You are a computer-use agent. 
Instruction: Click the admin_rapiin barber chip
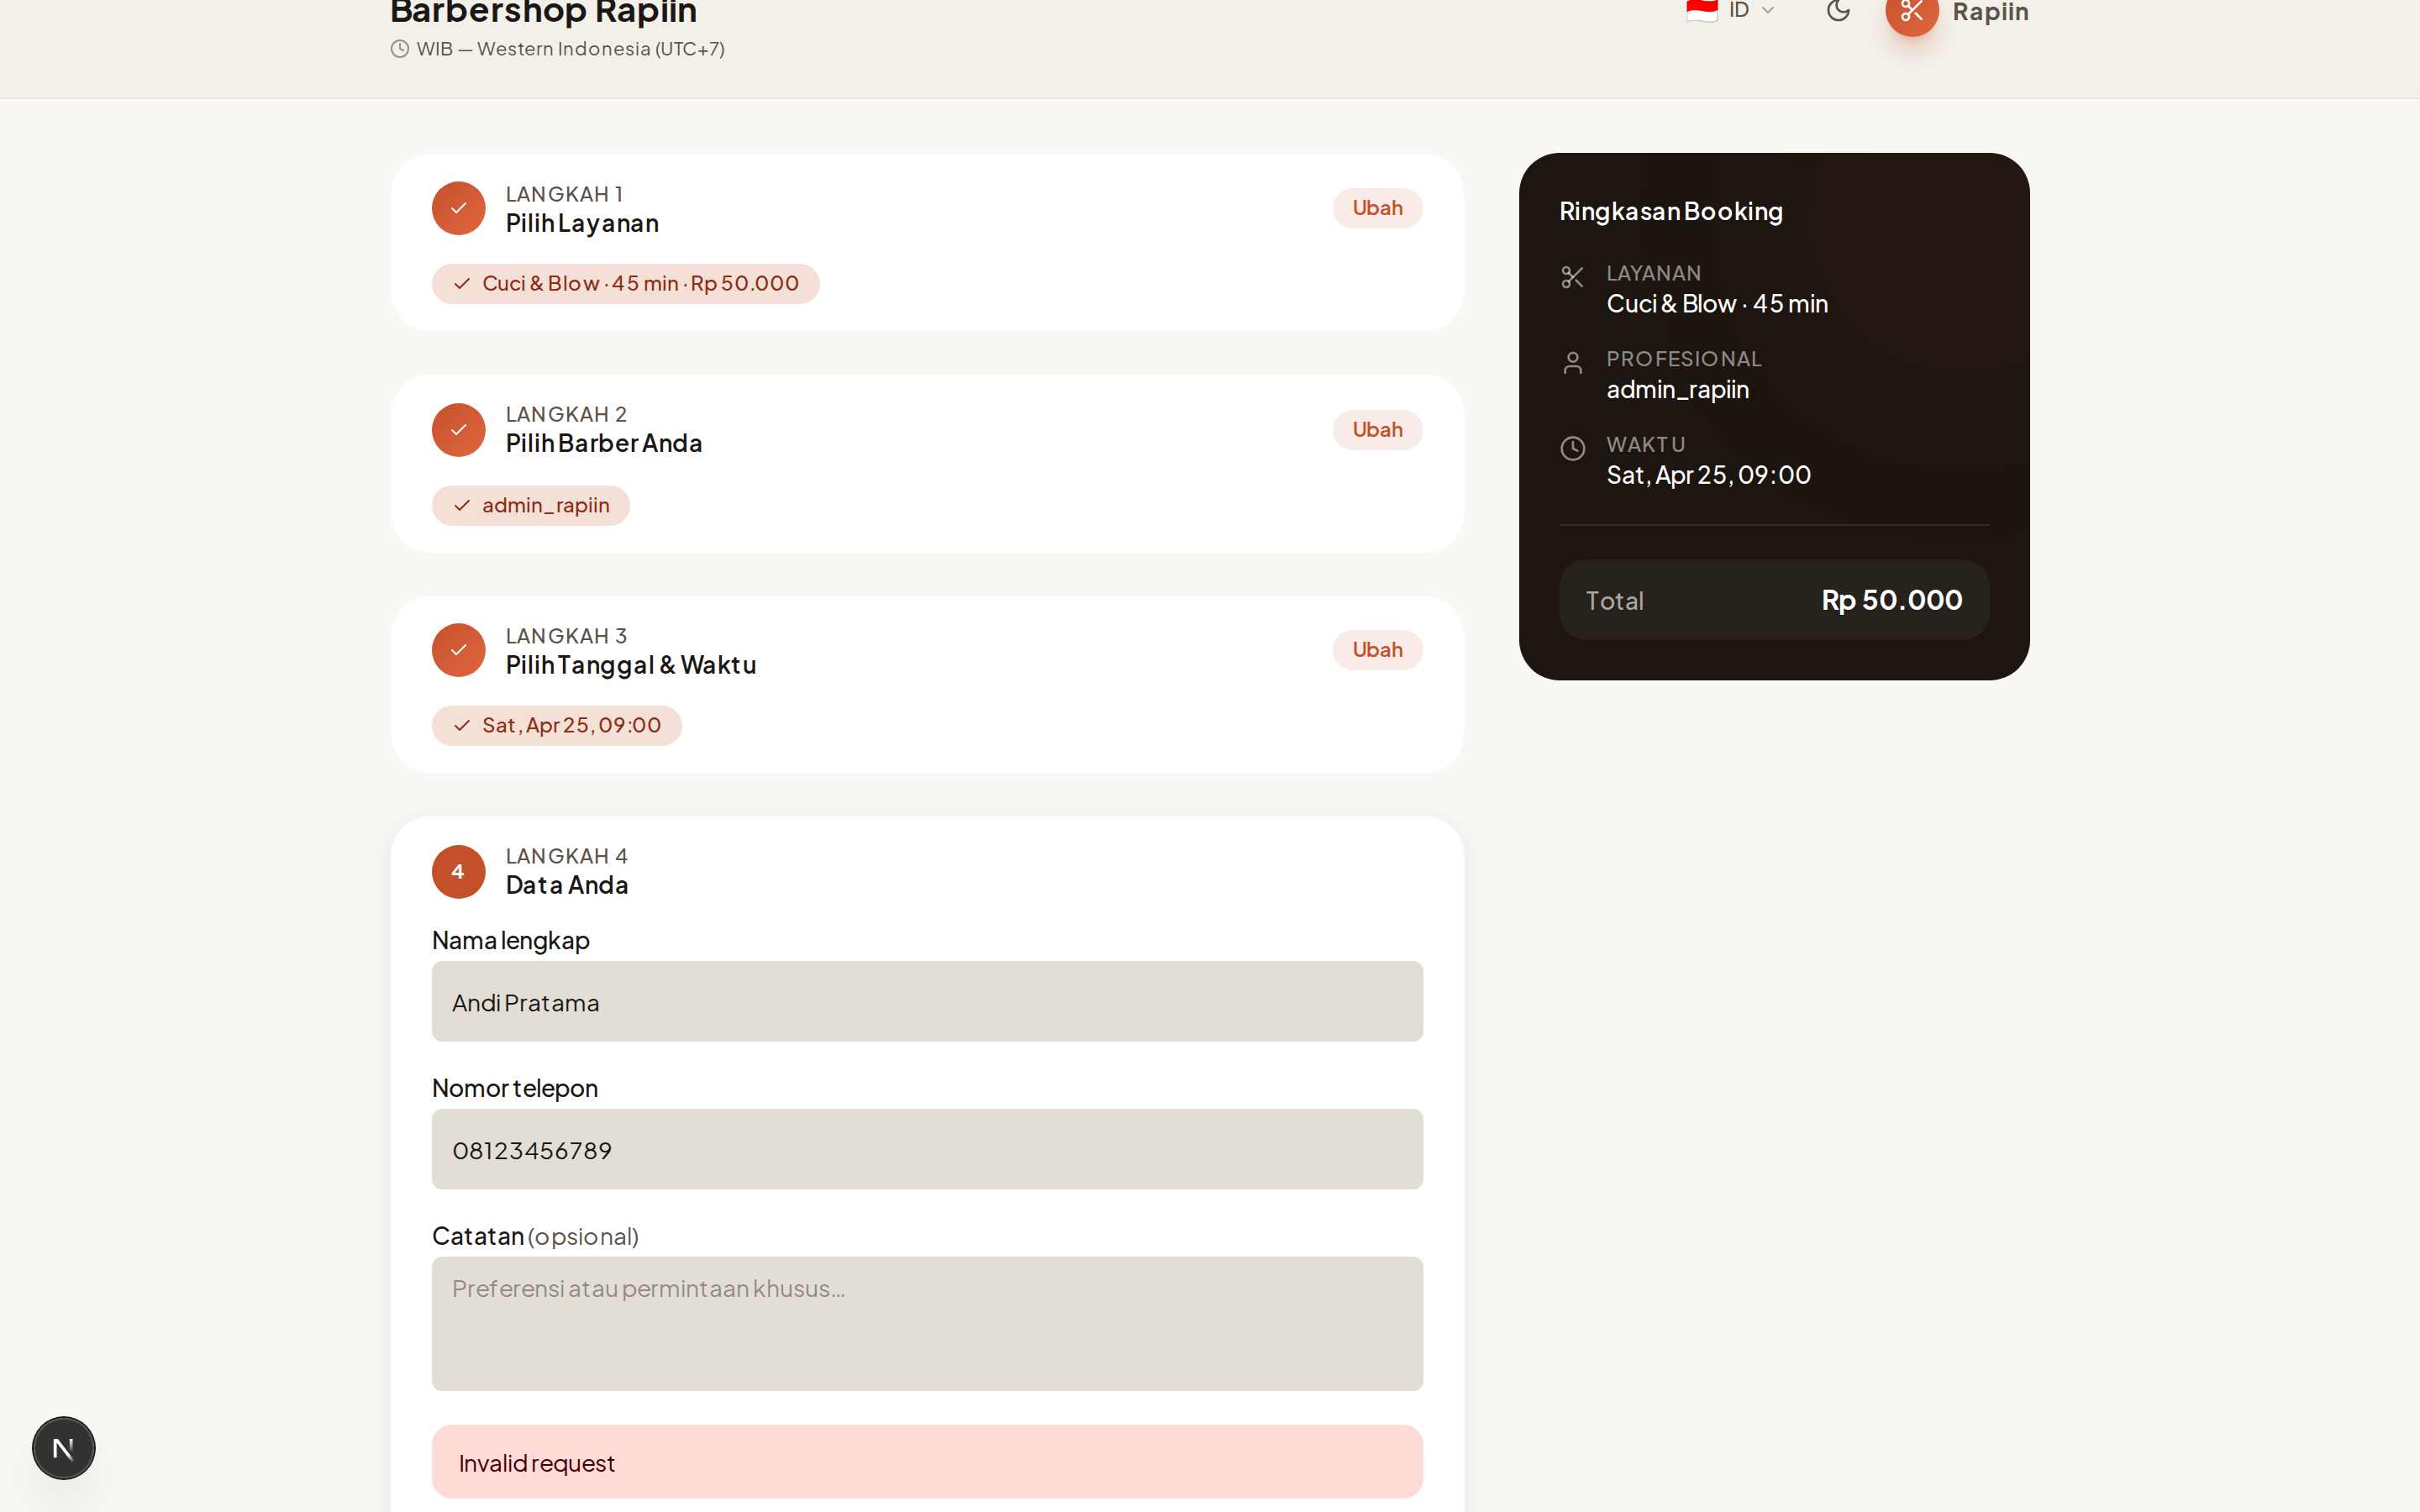(x=530, y=506)
